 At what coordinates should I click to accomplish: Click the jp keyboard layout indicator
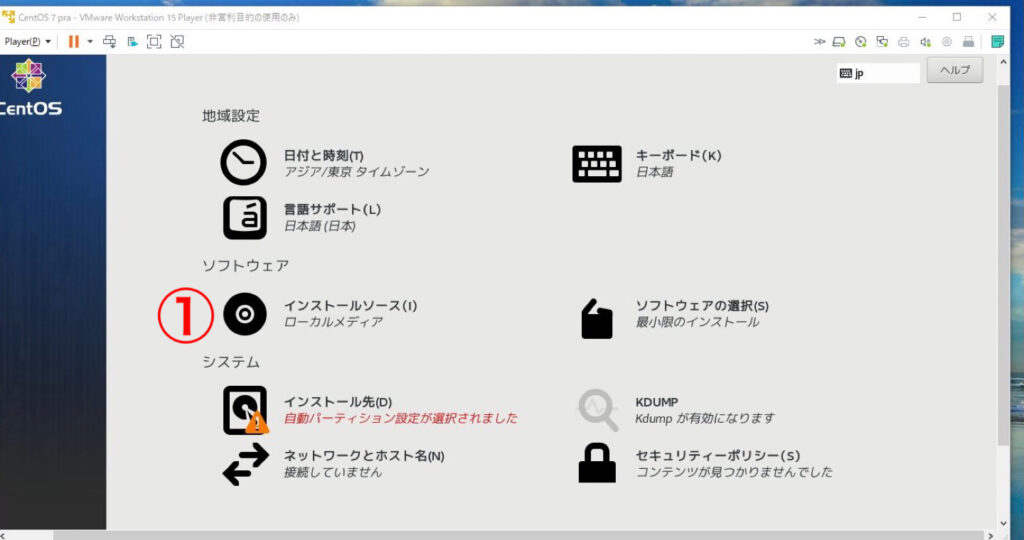pos(878,73)
